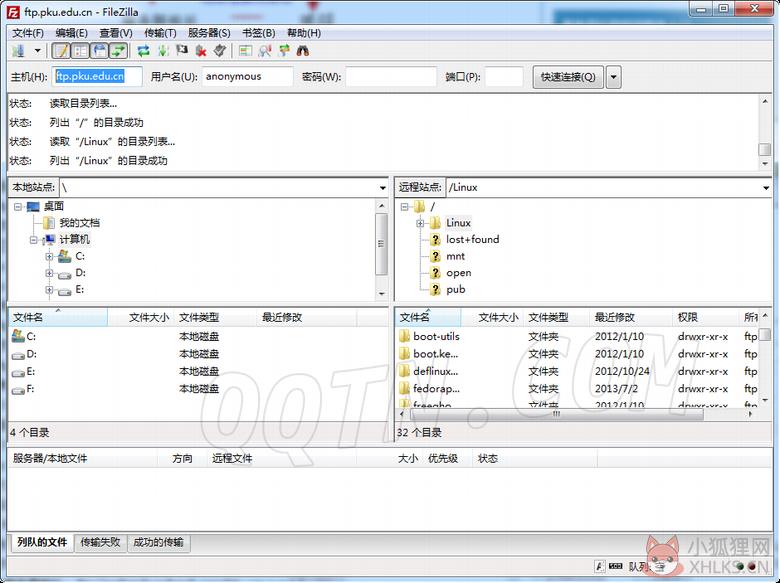Sort local list by 文件名 column

(x=58, y=317)
